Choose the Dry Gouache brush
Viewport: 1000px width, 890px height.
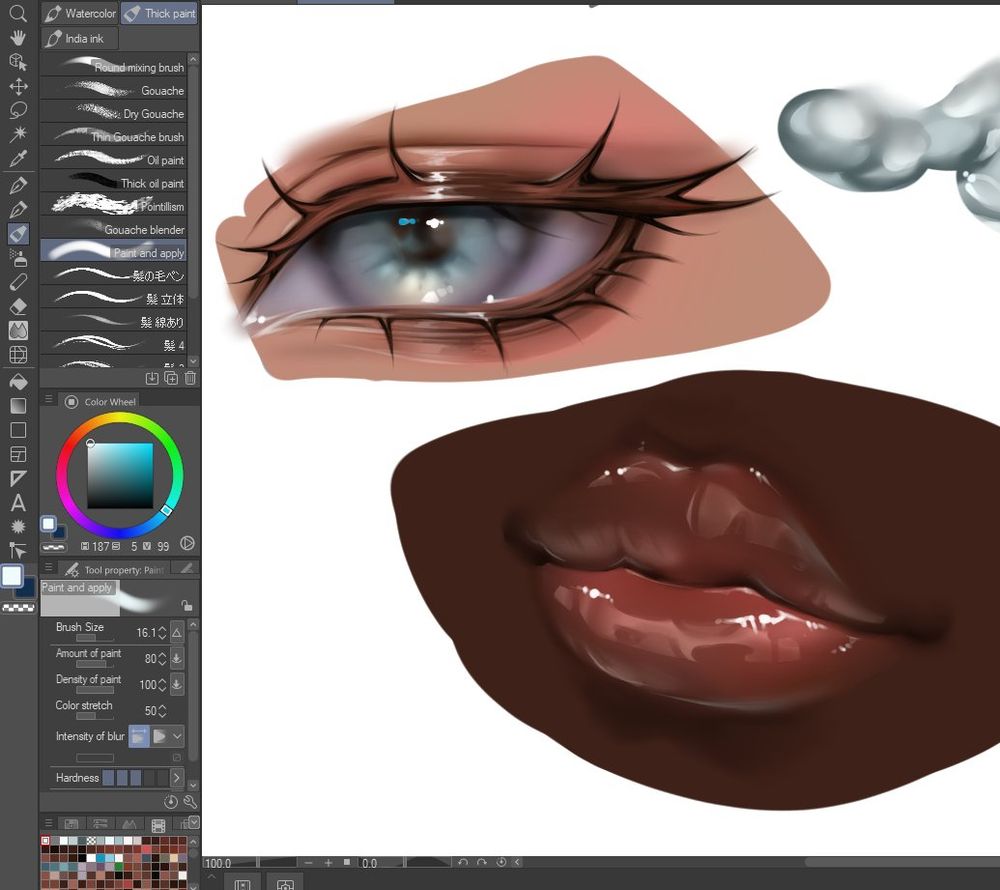pos(114,113)
